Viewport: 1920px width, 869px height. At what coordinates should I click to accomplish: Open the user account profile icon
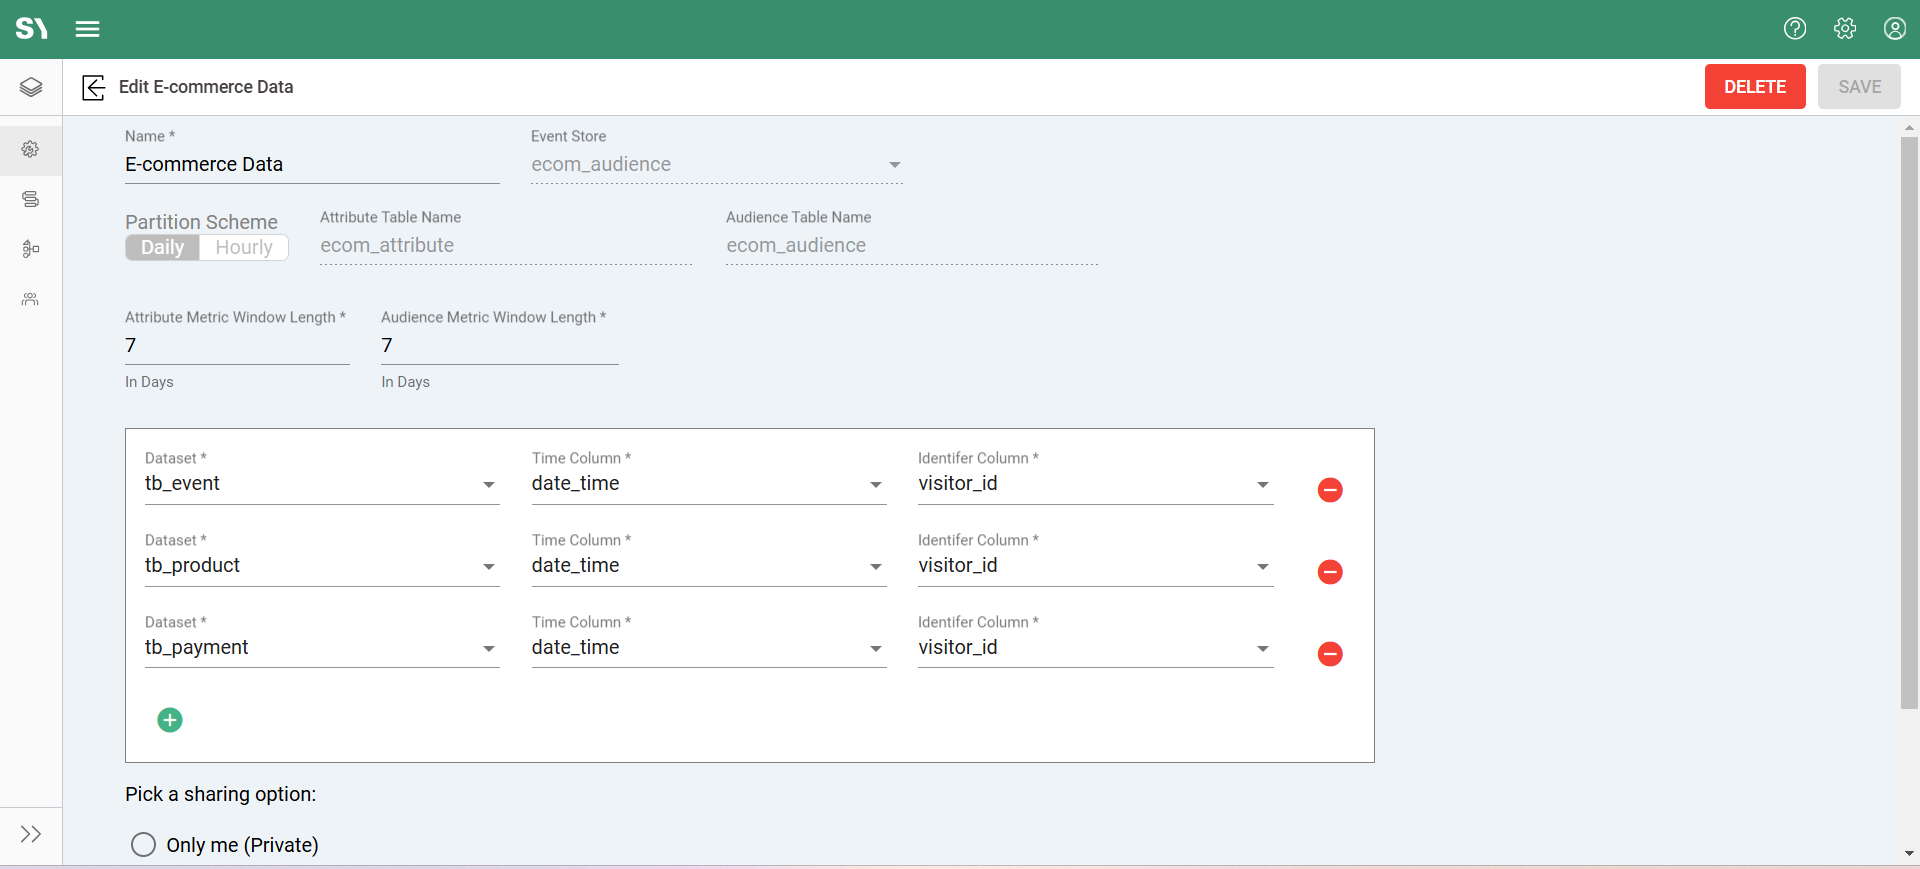pos(1894,29)
